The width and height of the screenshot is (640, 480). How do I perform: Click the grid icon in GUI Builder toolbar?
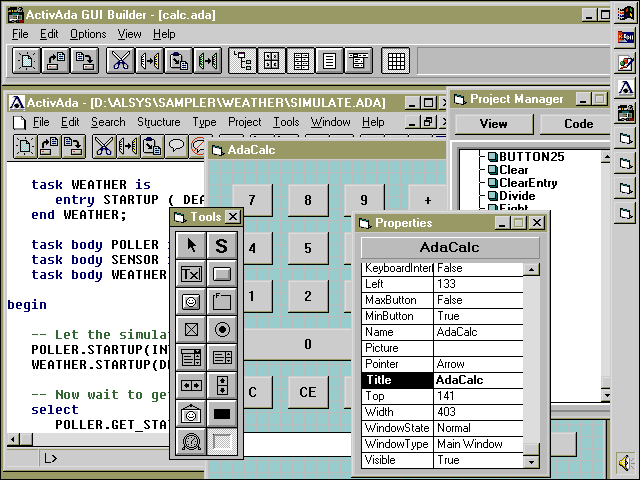click(396, 61)
